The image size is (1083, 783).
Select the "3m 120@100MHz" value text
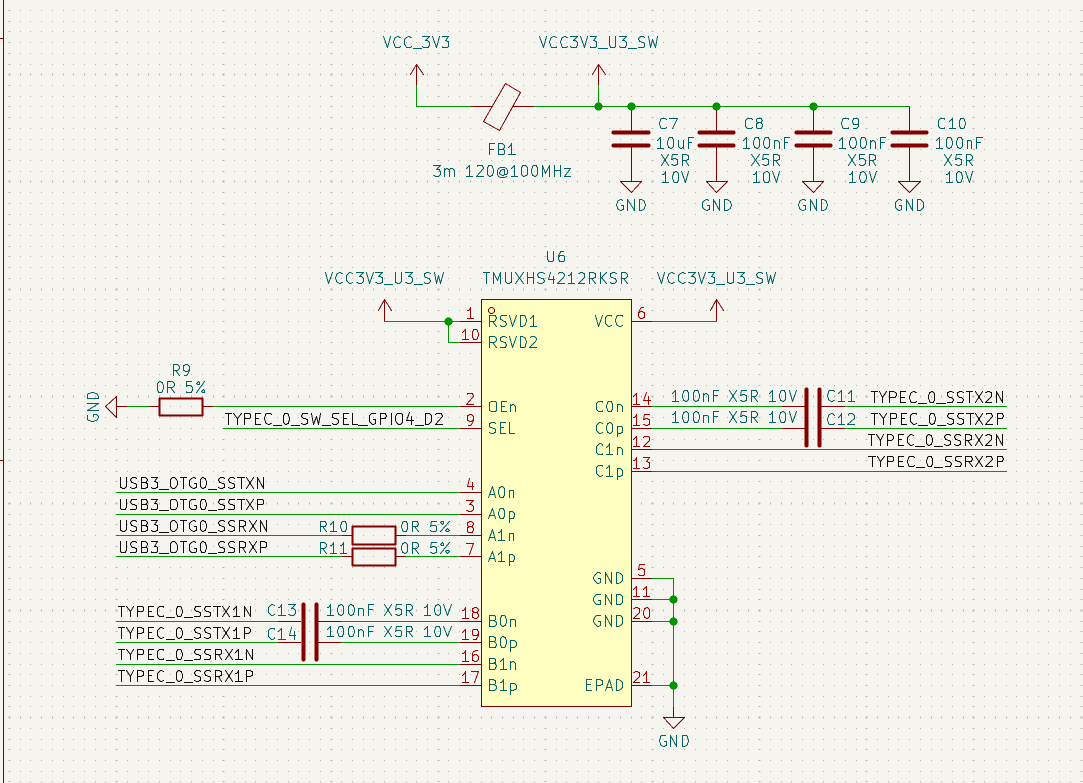coord(502,171)
